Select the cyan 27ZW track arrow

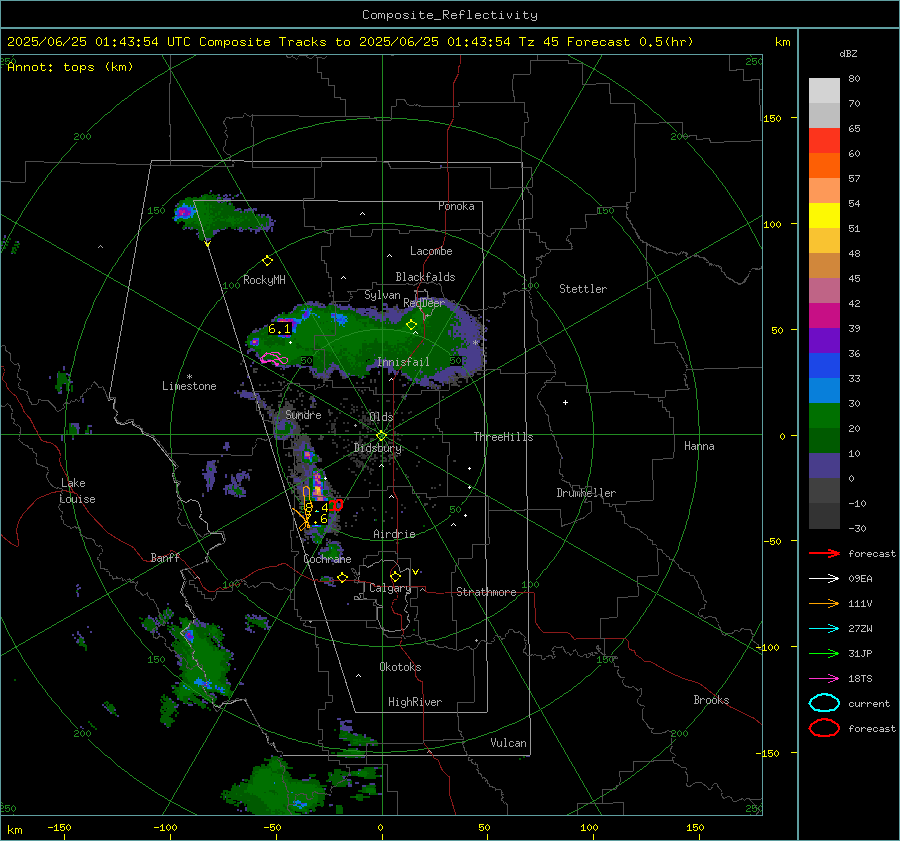pyautogui.click(x=824, y=629)
